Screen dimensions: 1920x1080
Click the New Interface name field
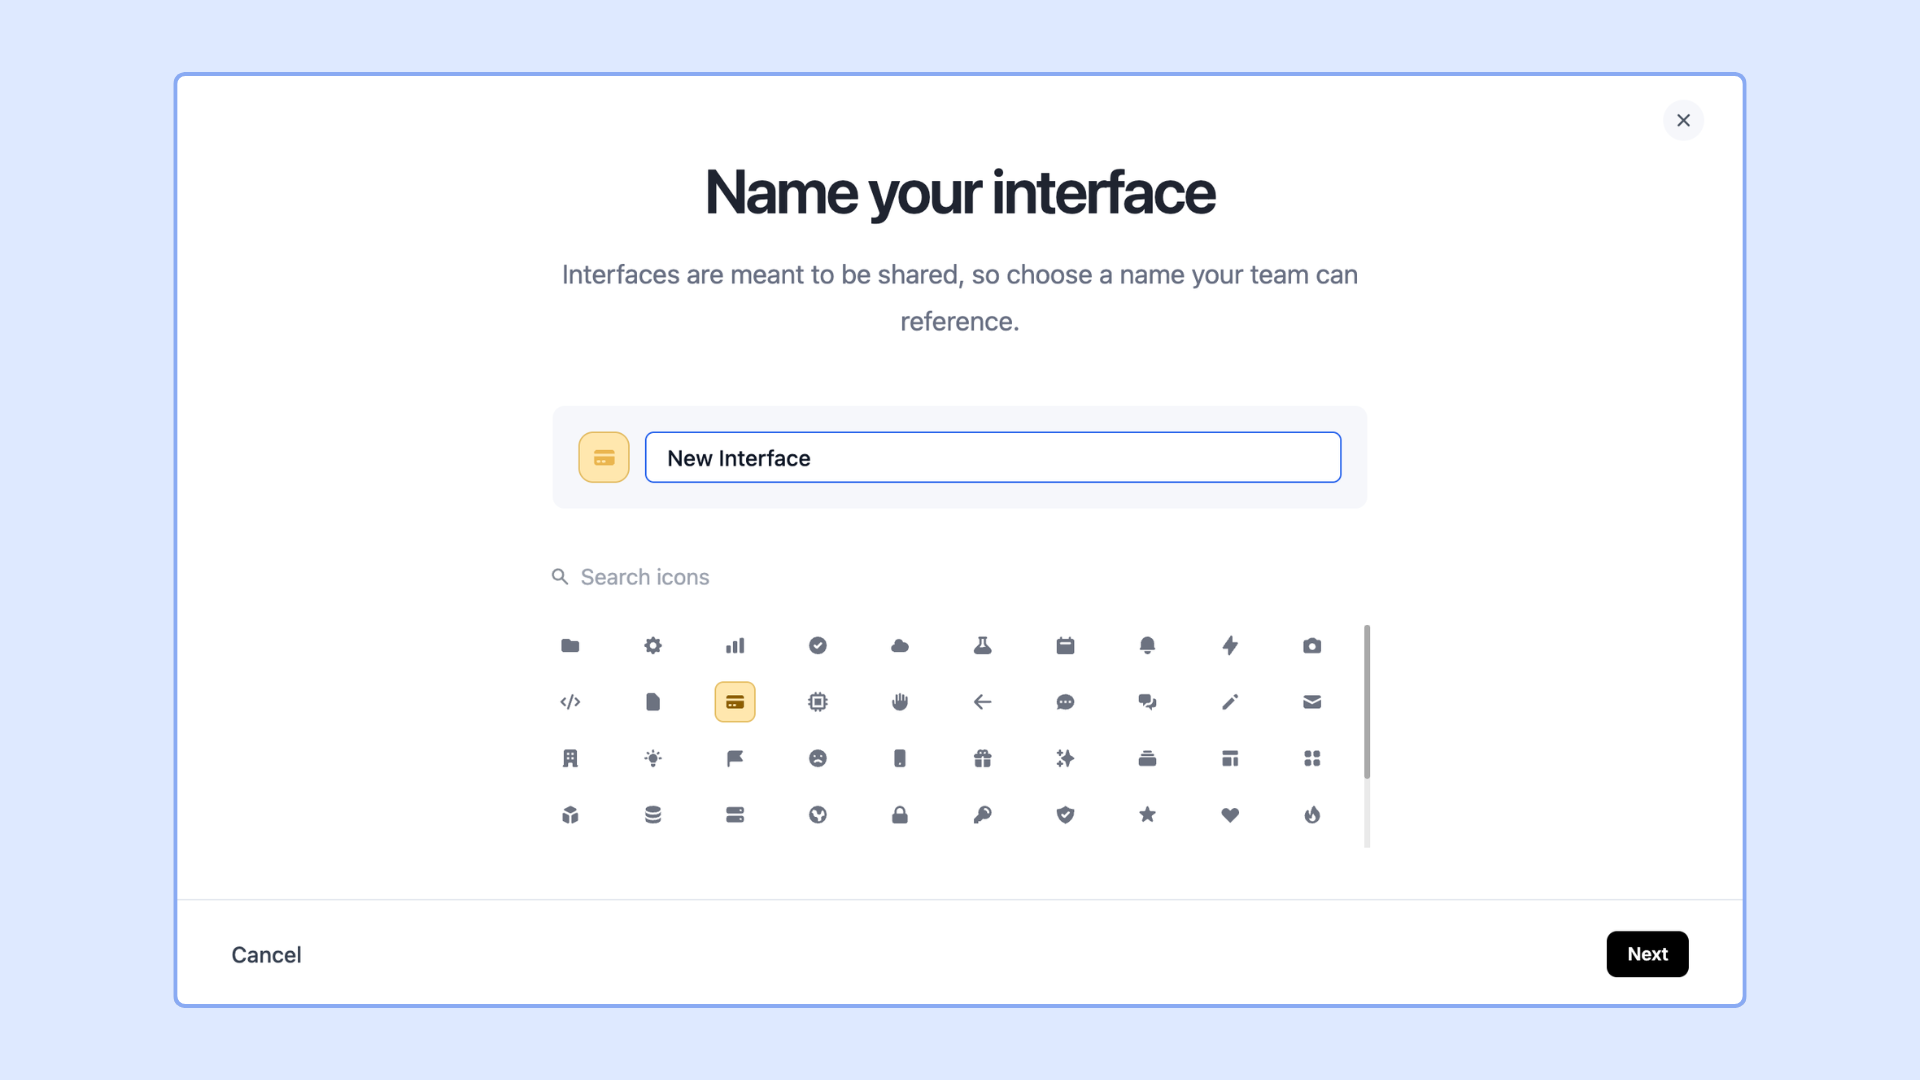pos(993,458)
